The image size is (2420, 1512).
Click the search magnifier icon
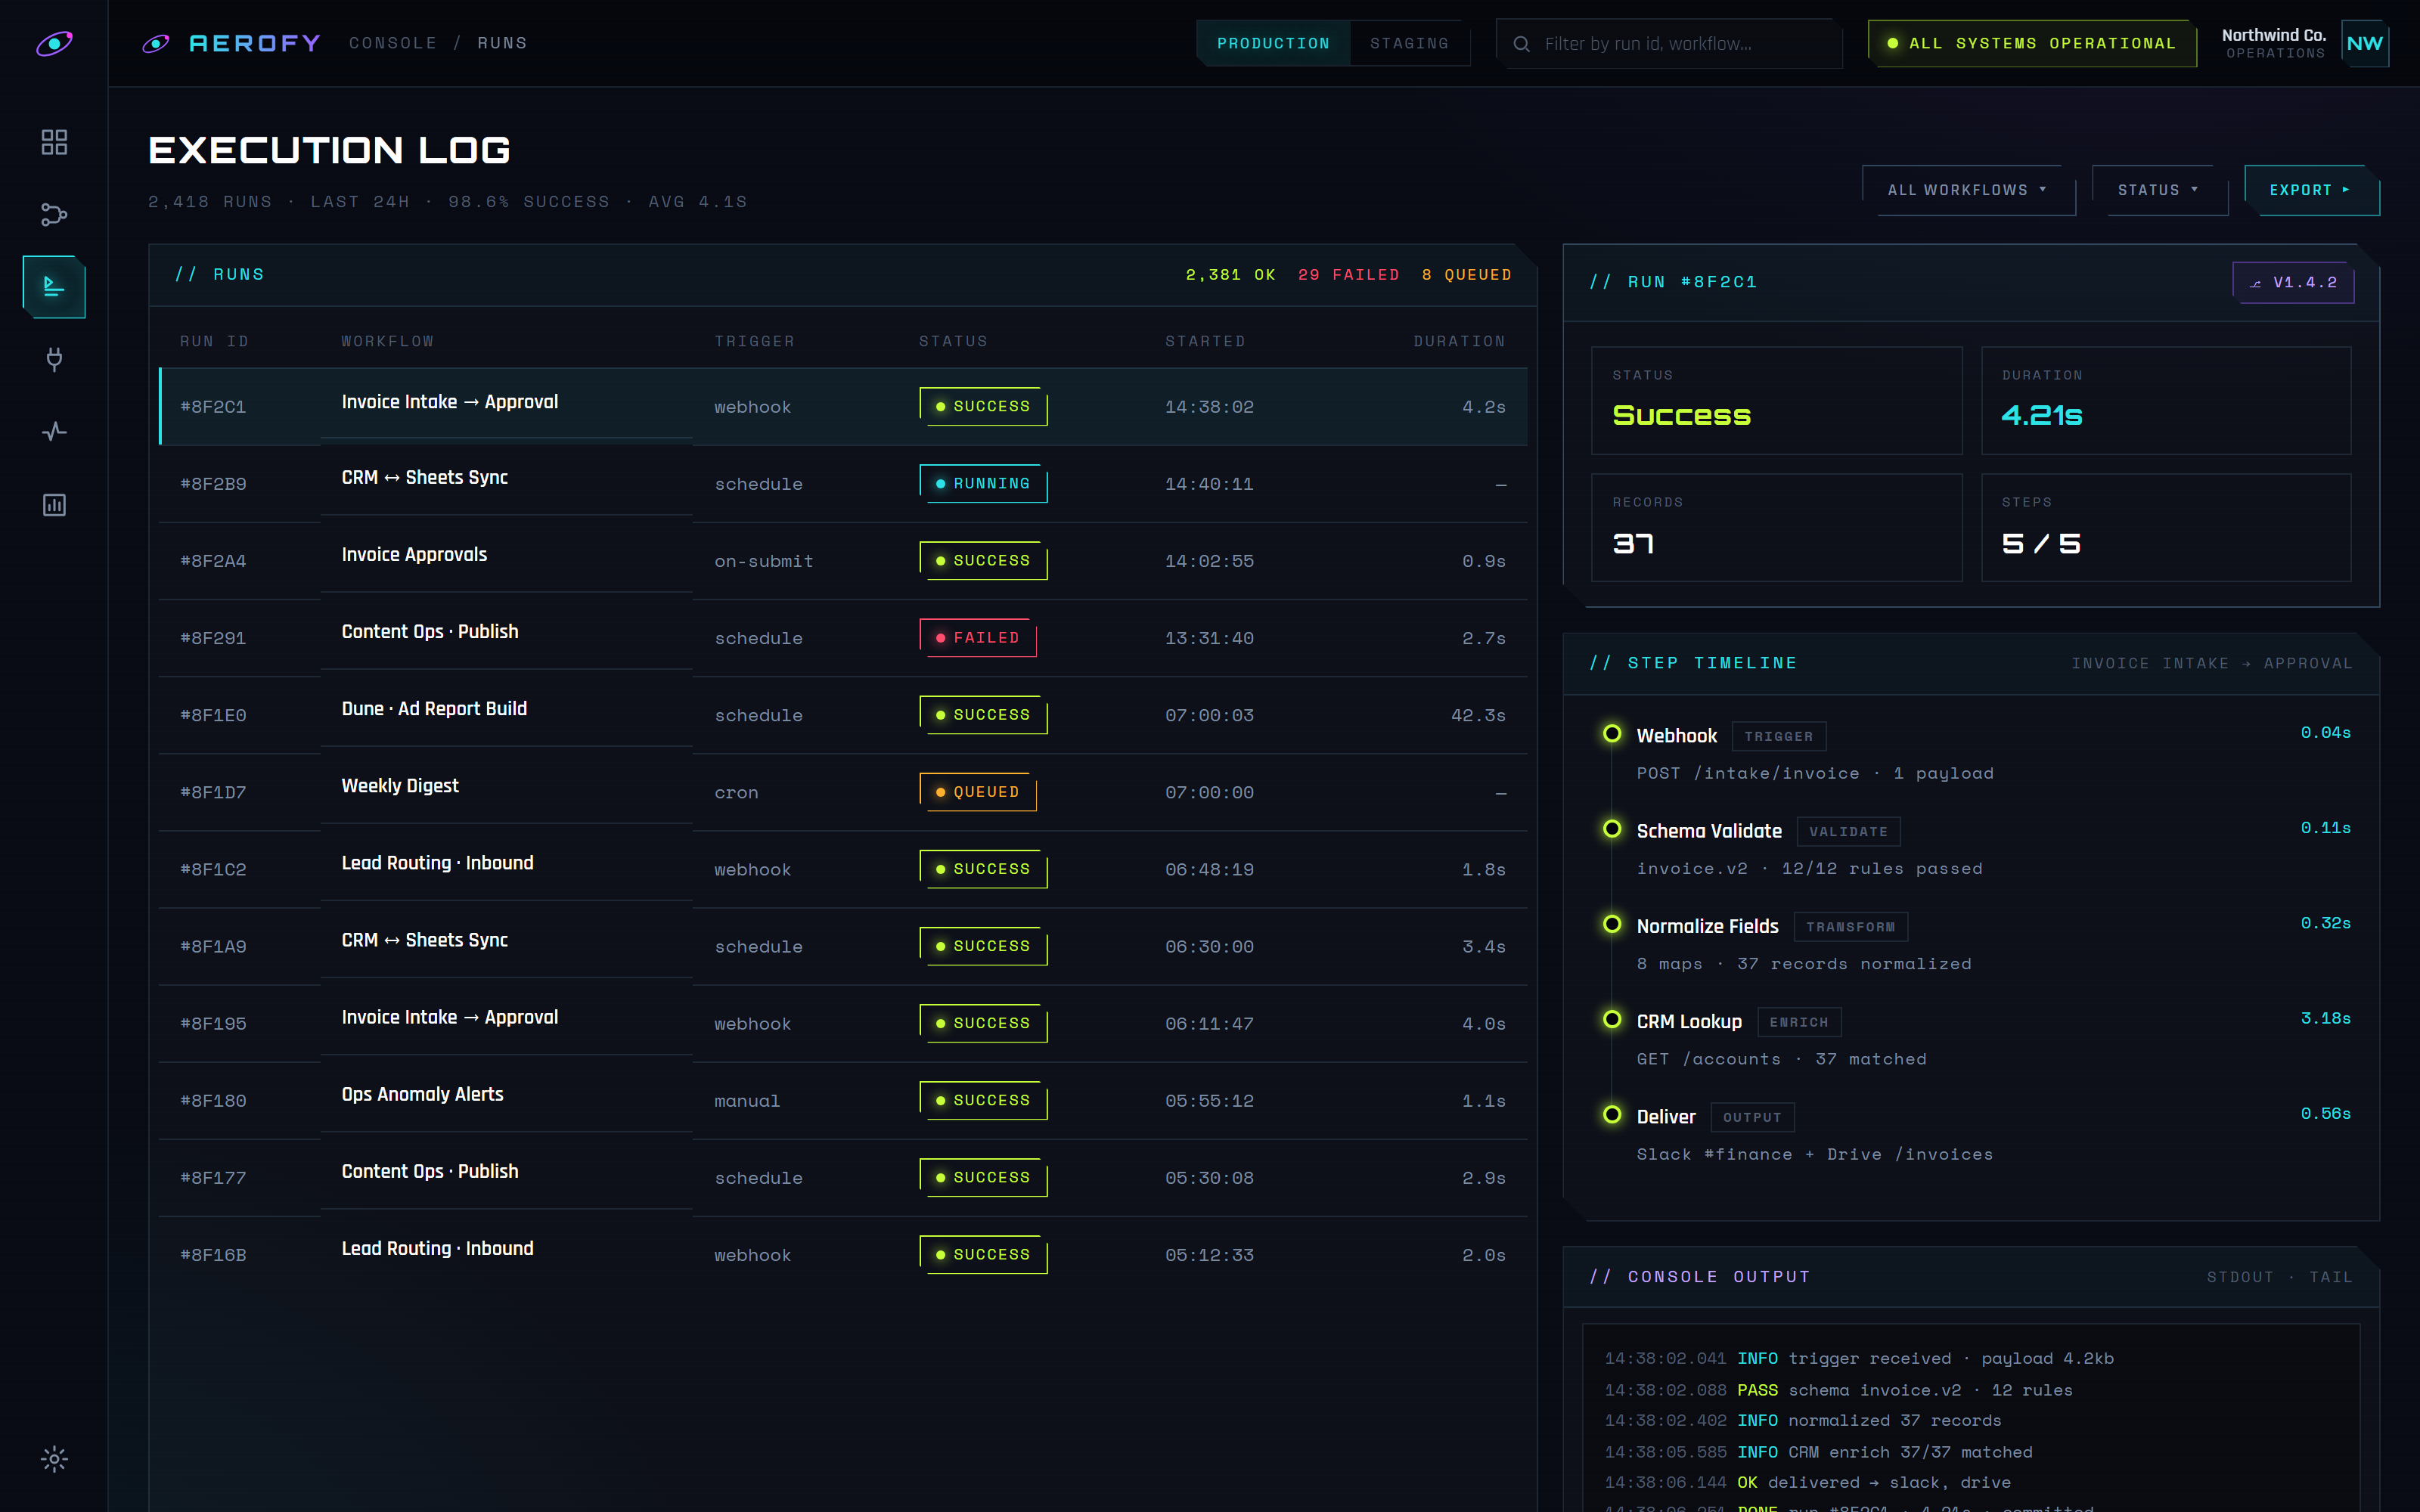pos(1521,44)
